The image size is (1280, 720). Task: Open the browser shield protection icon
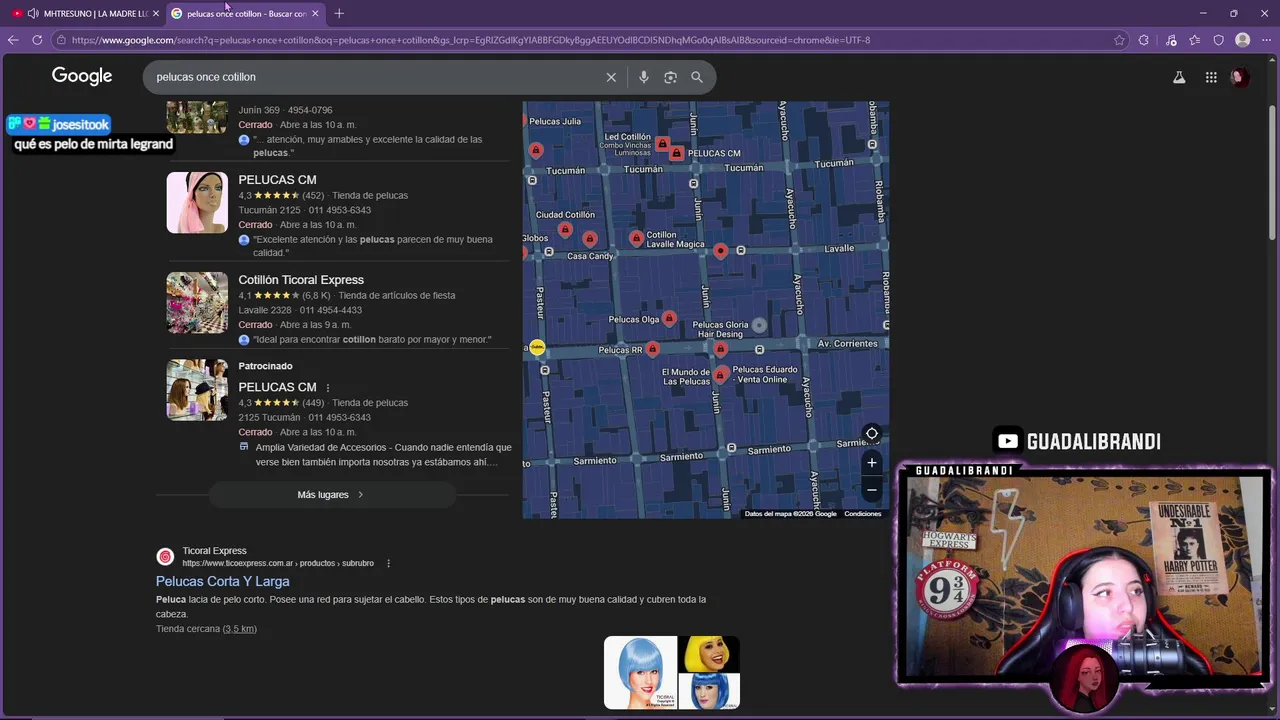(x=1218, y=40)
